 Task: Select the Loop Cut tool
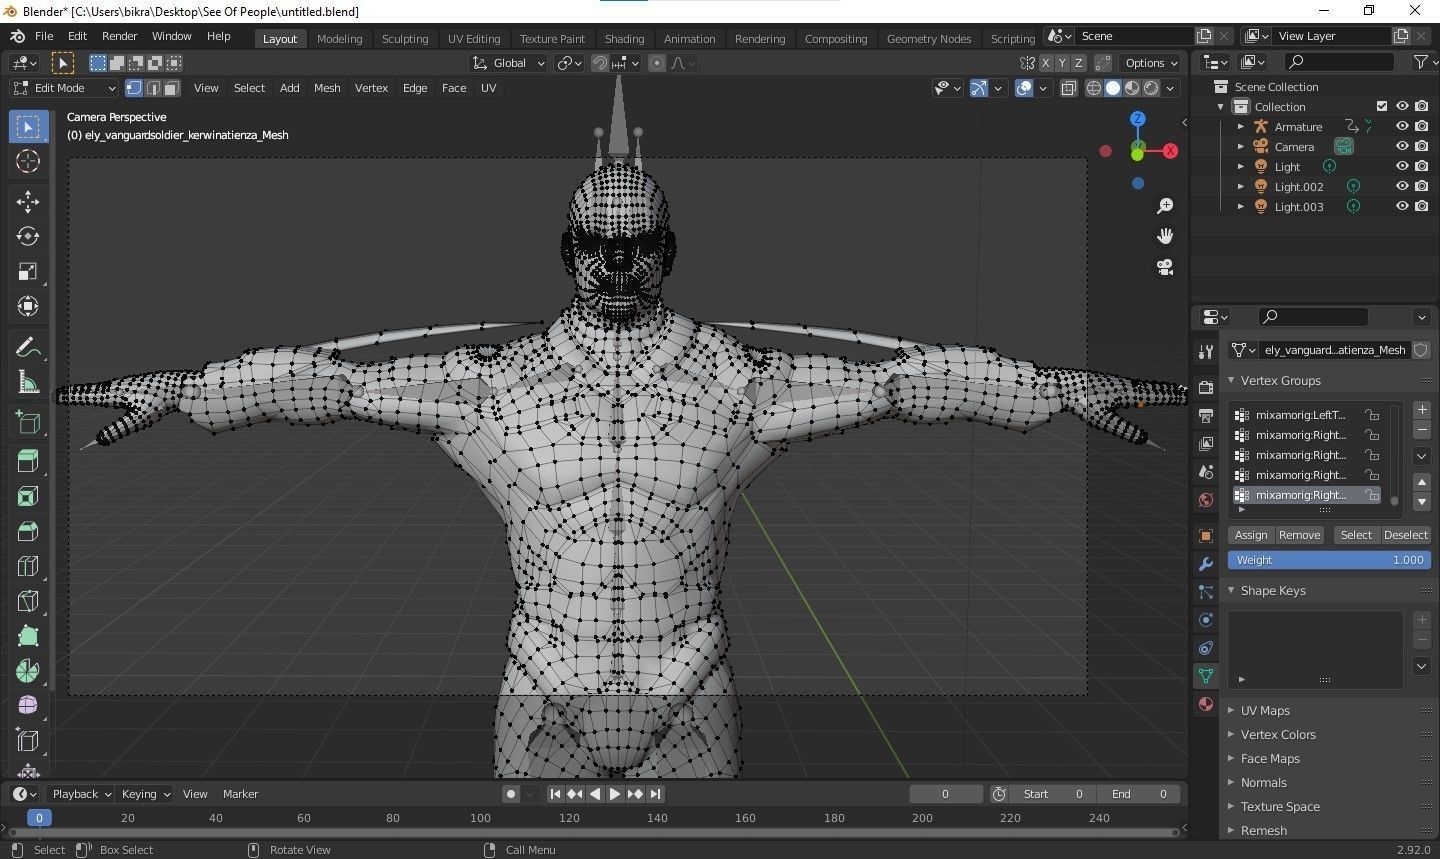point(28,567)
